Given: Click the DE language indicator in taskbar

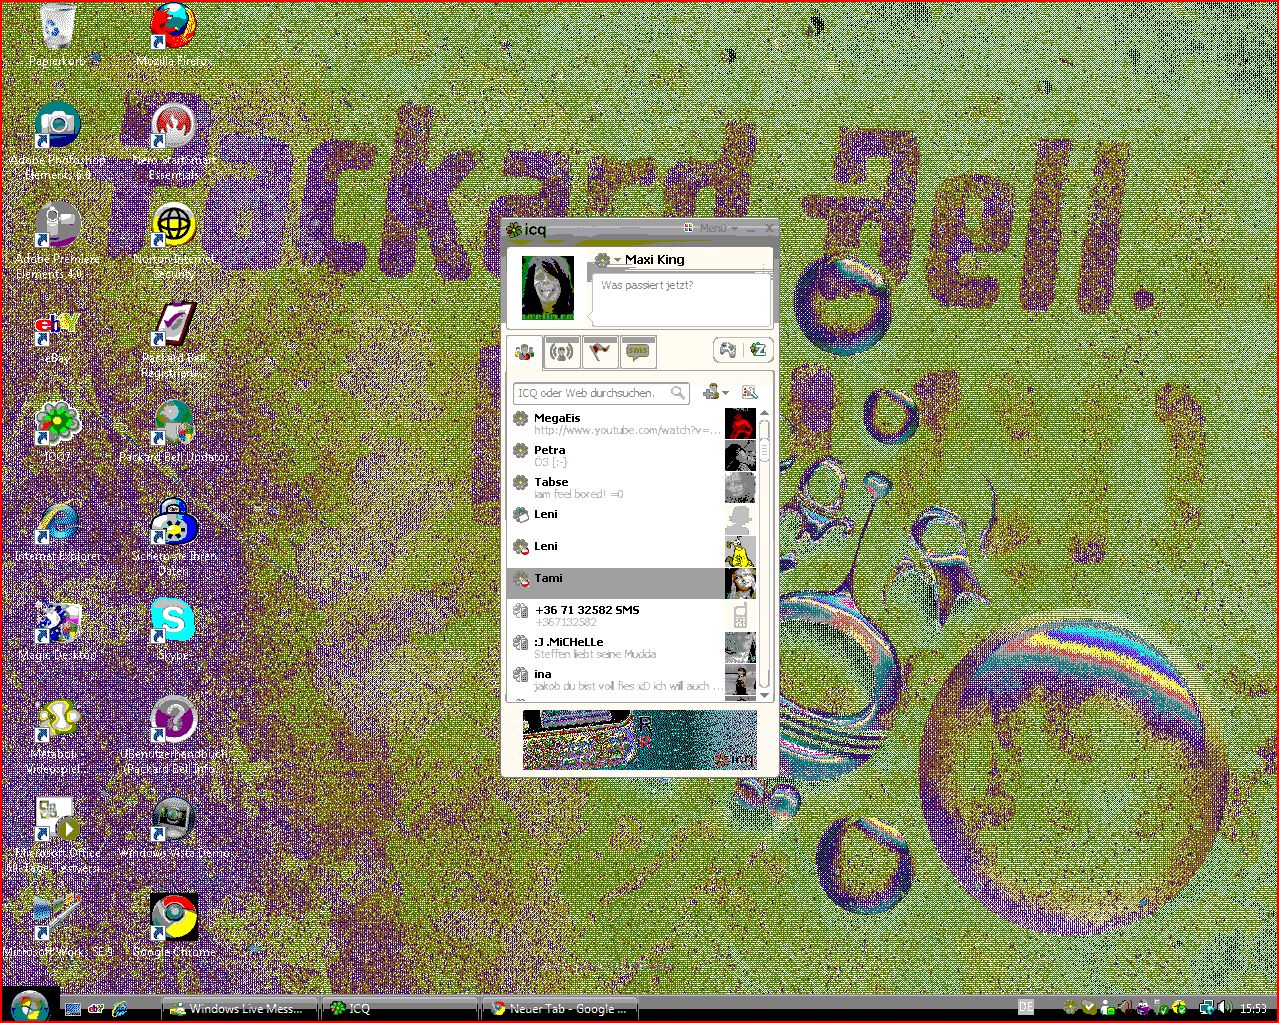Looking at the screenshot, I should point(1026,1007).
